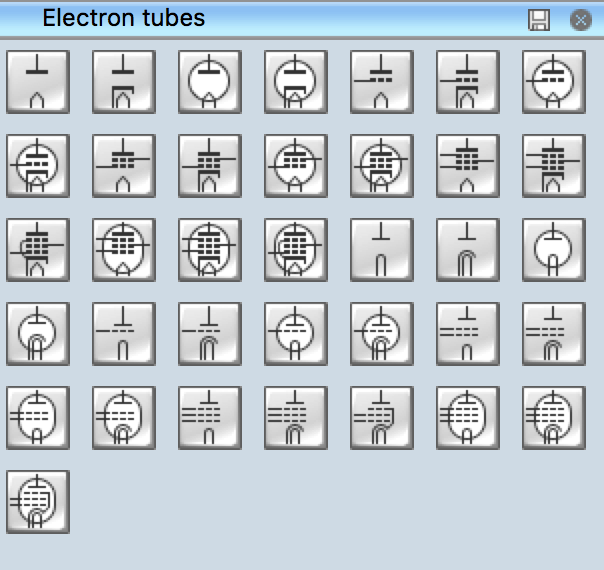Select thin-line enveloped pentode with suppressor looped to cathode
604x570 pixels.
38,501
